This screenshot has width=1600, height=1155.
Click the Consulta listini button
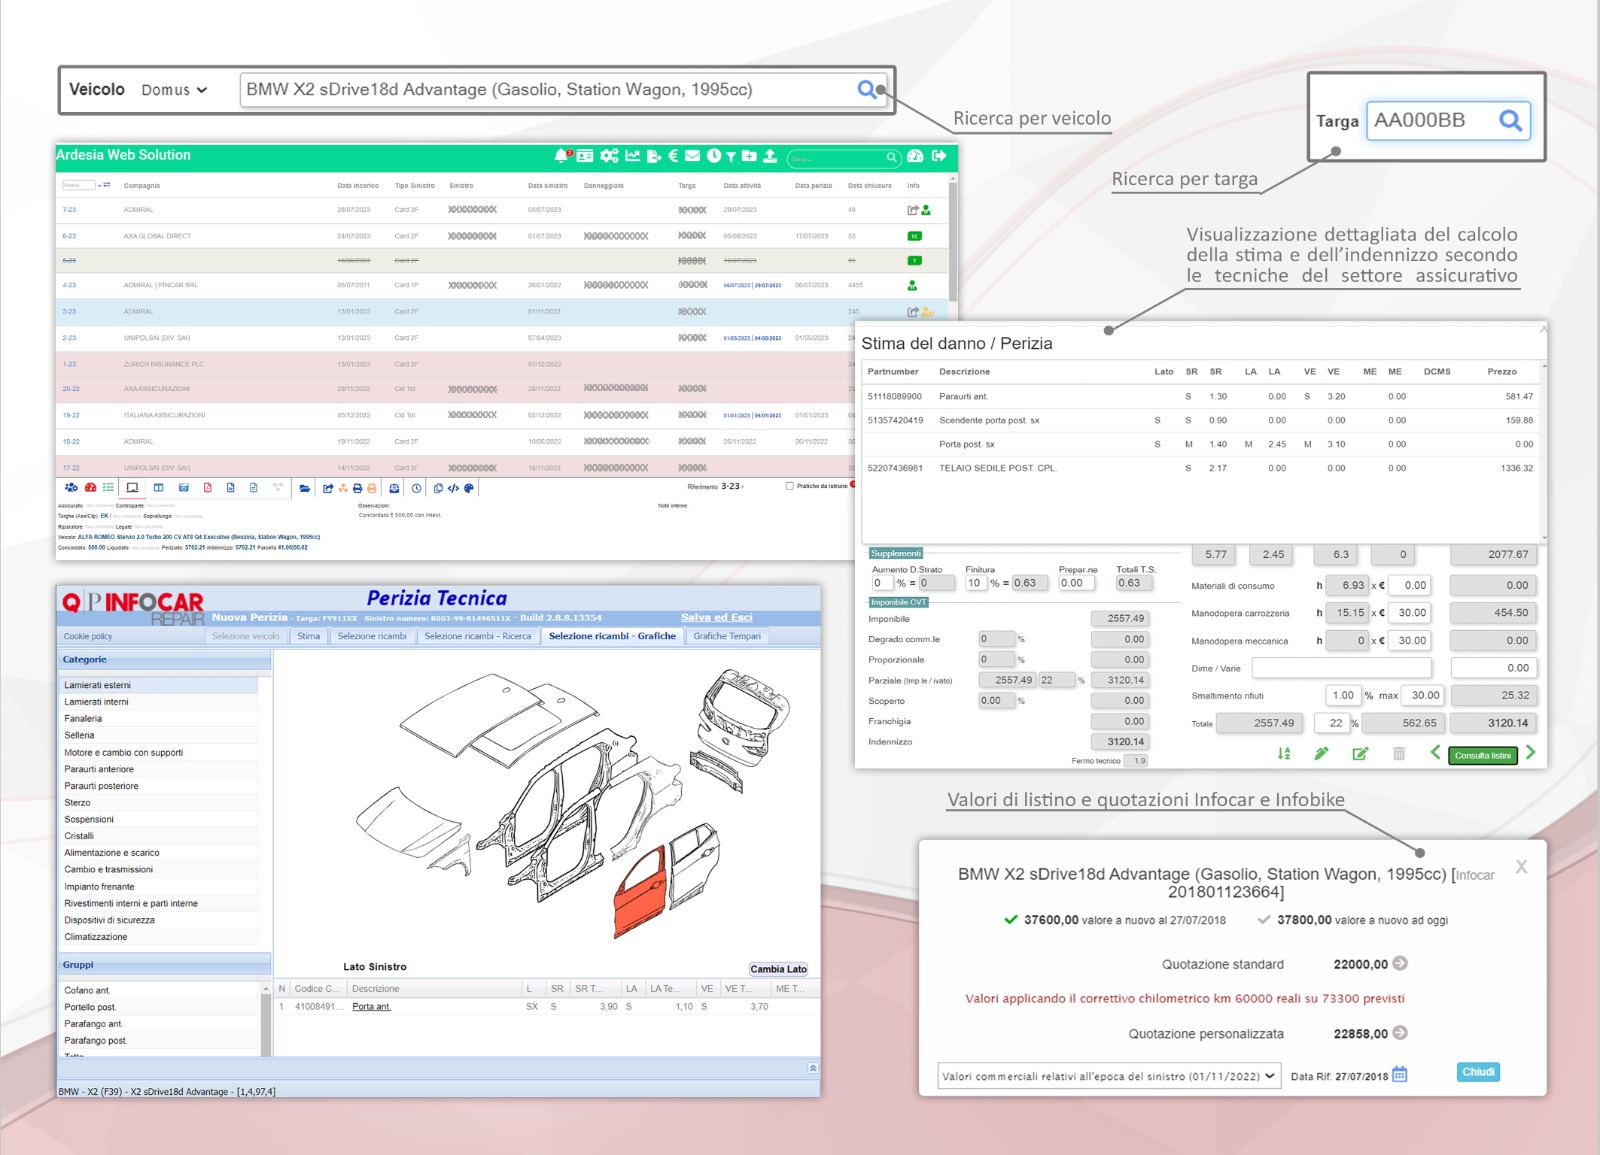[1482, 756]
